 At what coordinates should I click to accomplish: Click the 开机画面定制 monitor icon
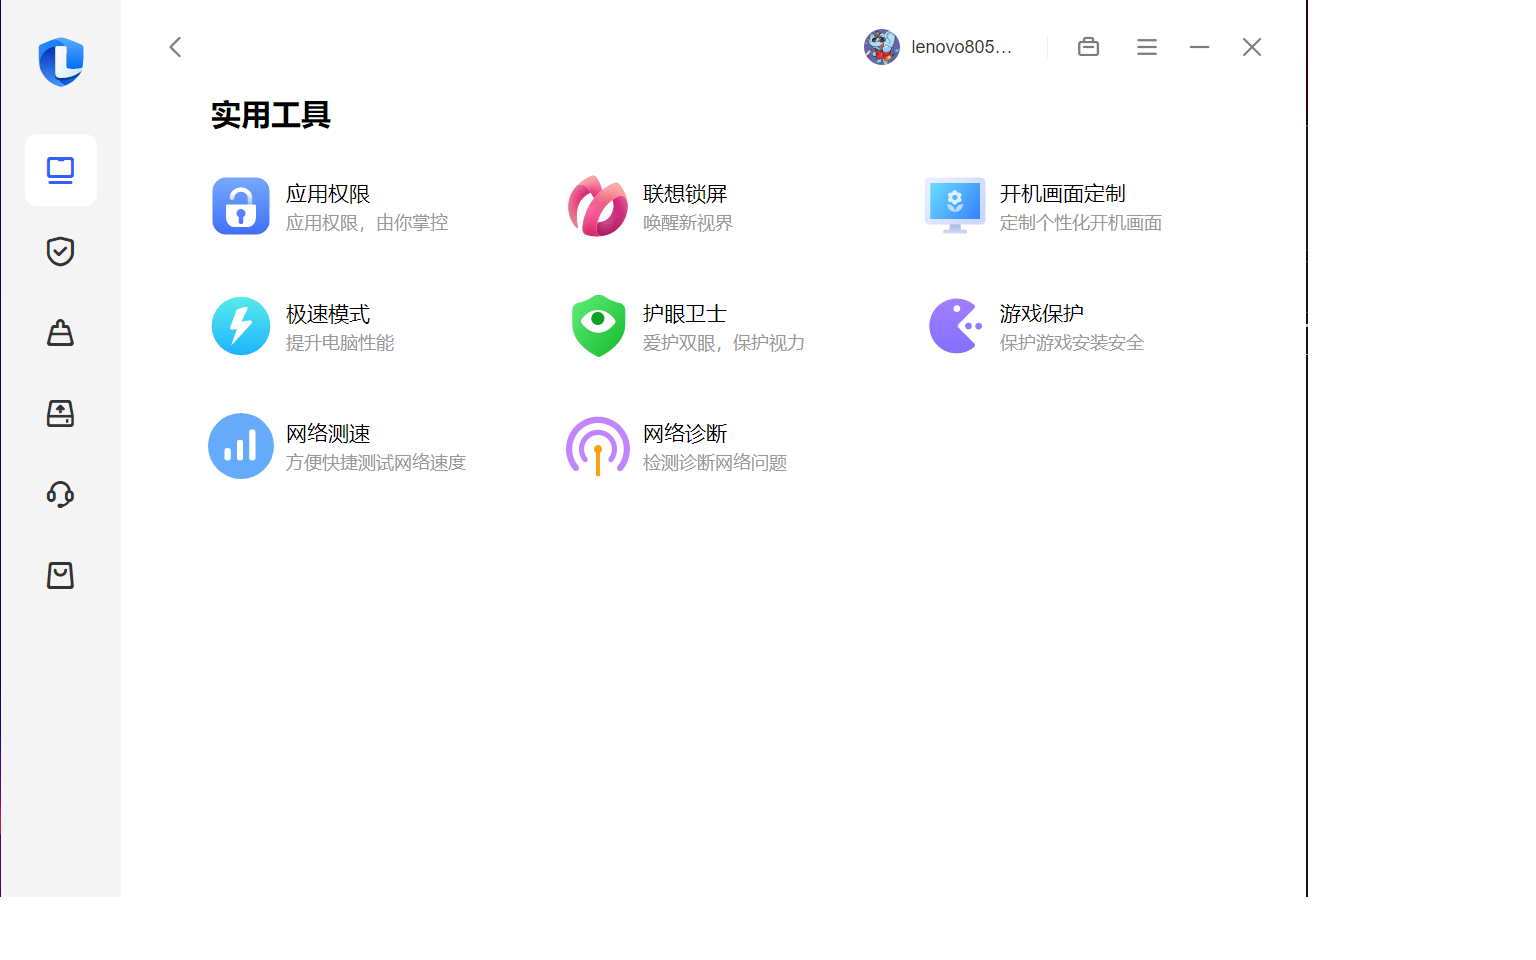point(955,206)
